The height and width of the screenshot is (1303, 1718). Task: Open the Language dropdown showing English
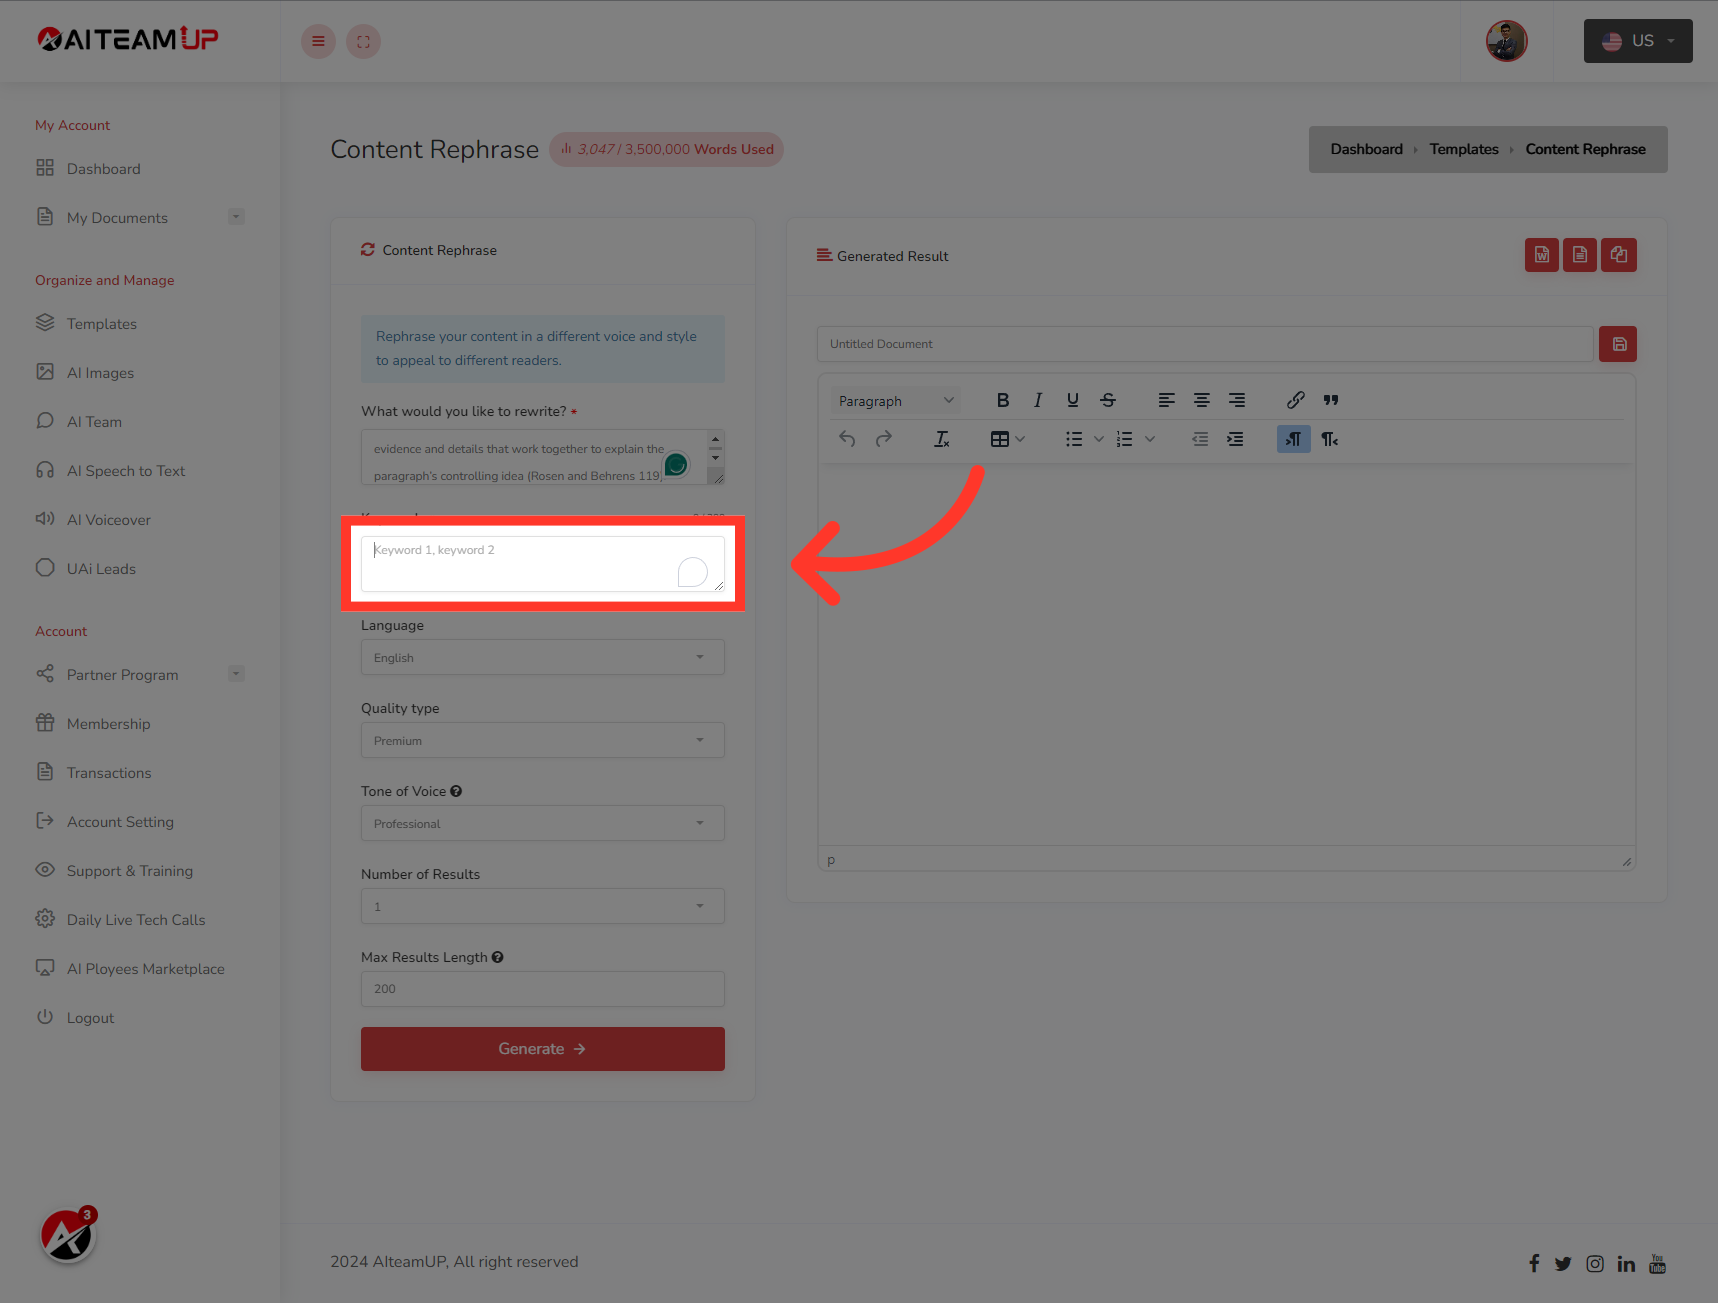click(x=542, y=657)
